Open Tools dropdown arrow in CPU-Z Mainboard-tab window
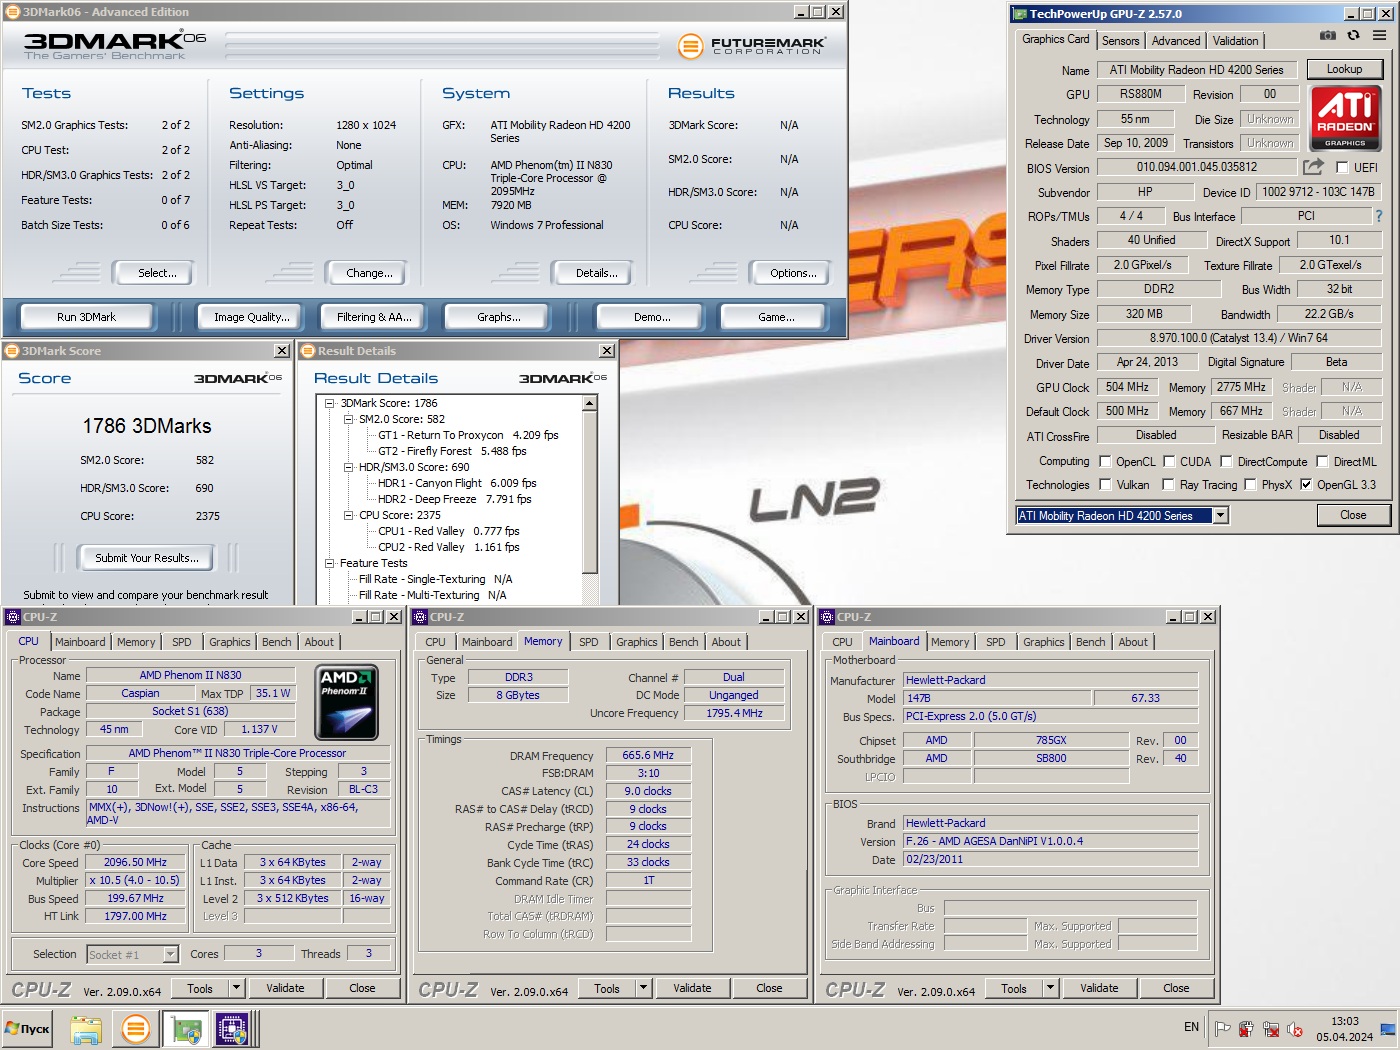 click(x=1051, y=988)
